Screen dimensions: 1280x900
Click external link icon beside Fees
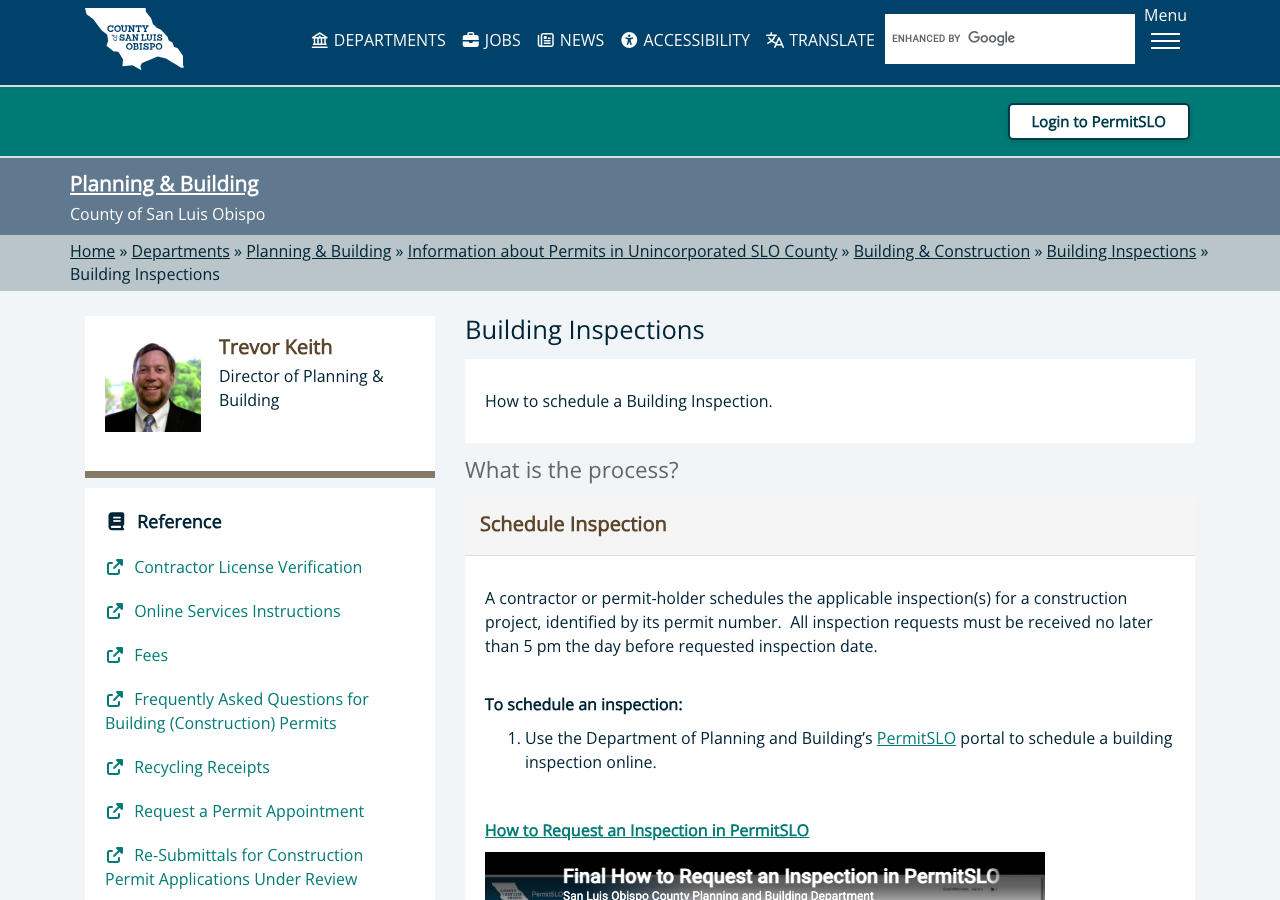coord(115,655)
